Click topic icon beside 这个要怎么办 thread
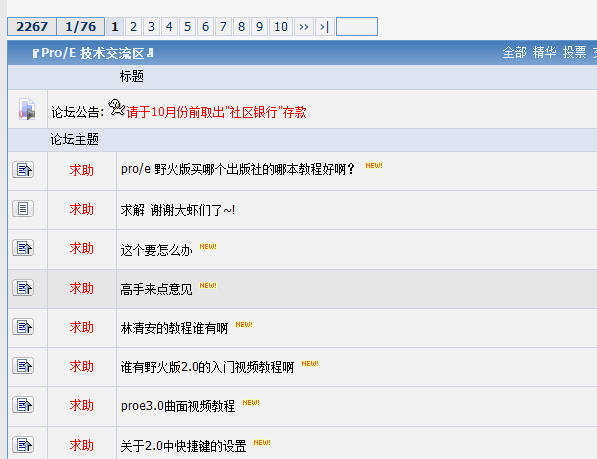597x459 pixels. (x=23, y=248)
